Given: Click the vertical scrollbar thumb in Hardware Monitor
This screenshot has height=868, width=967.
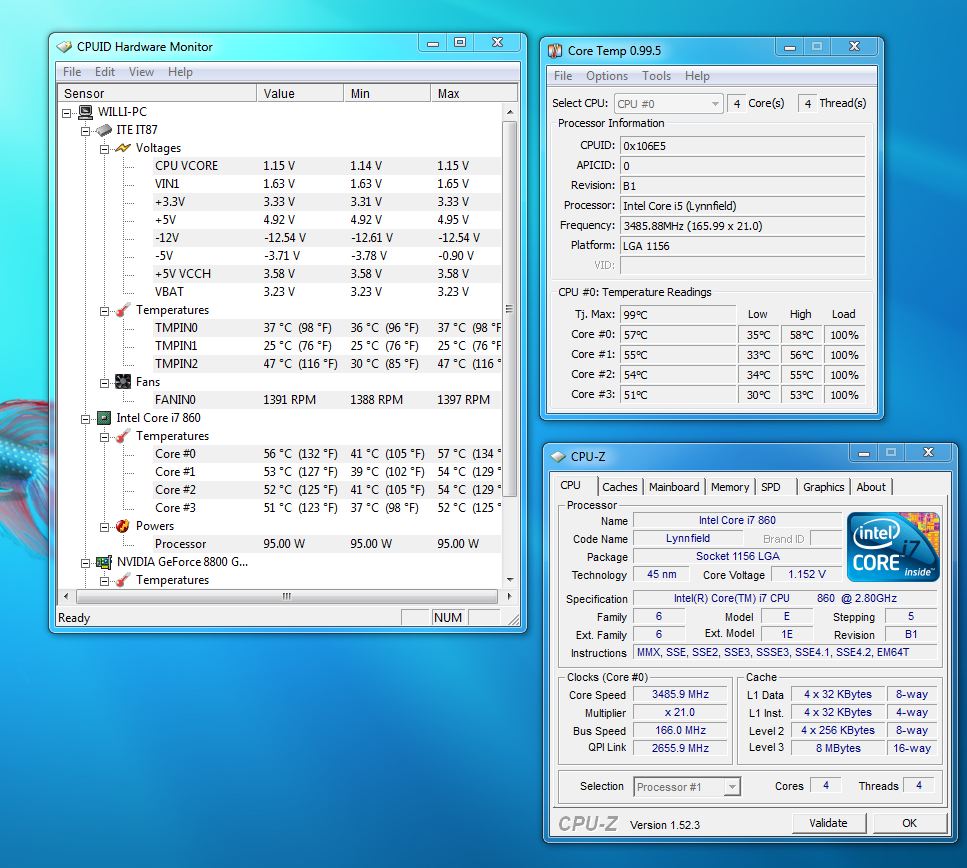Looking at the screenshot, I should click(x=509, y=308).
